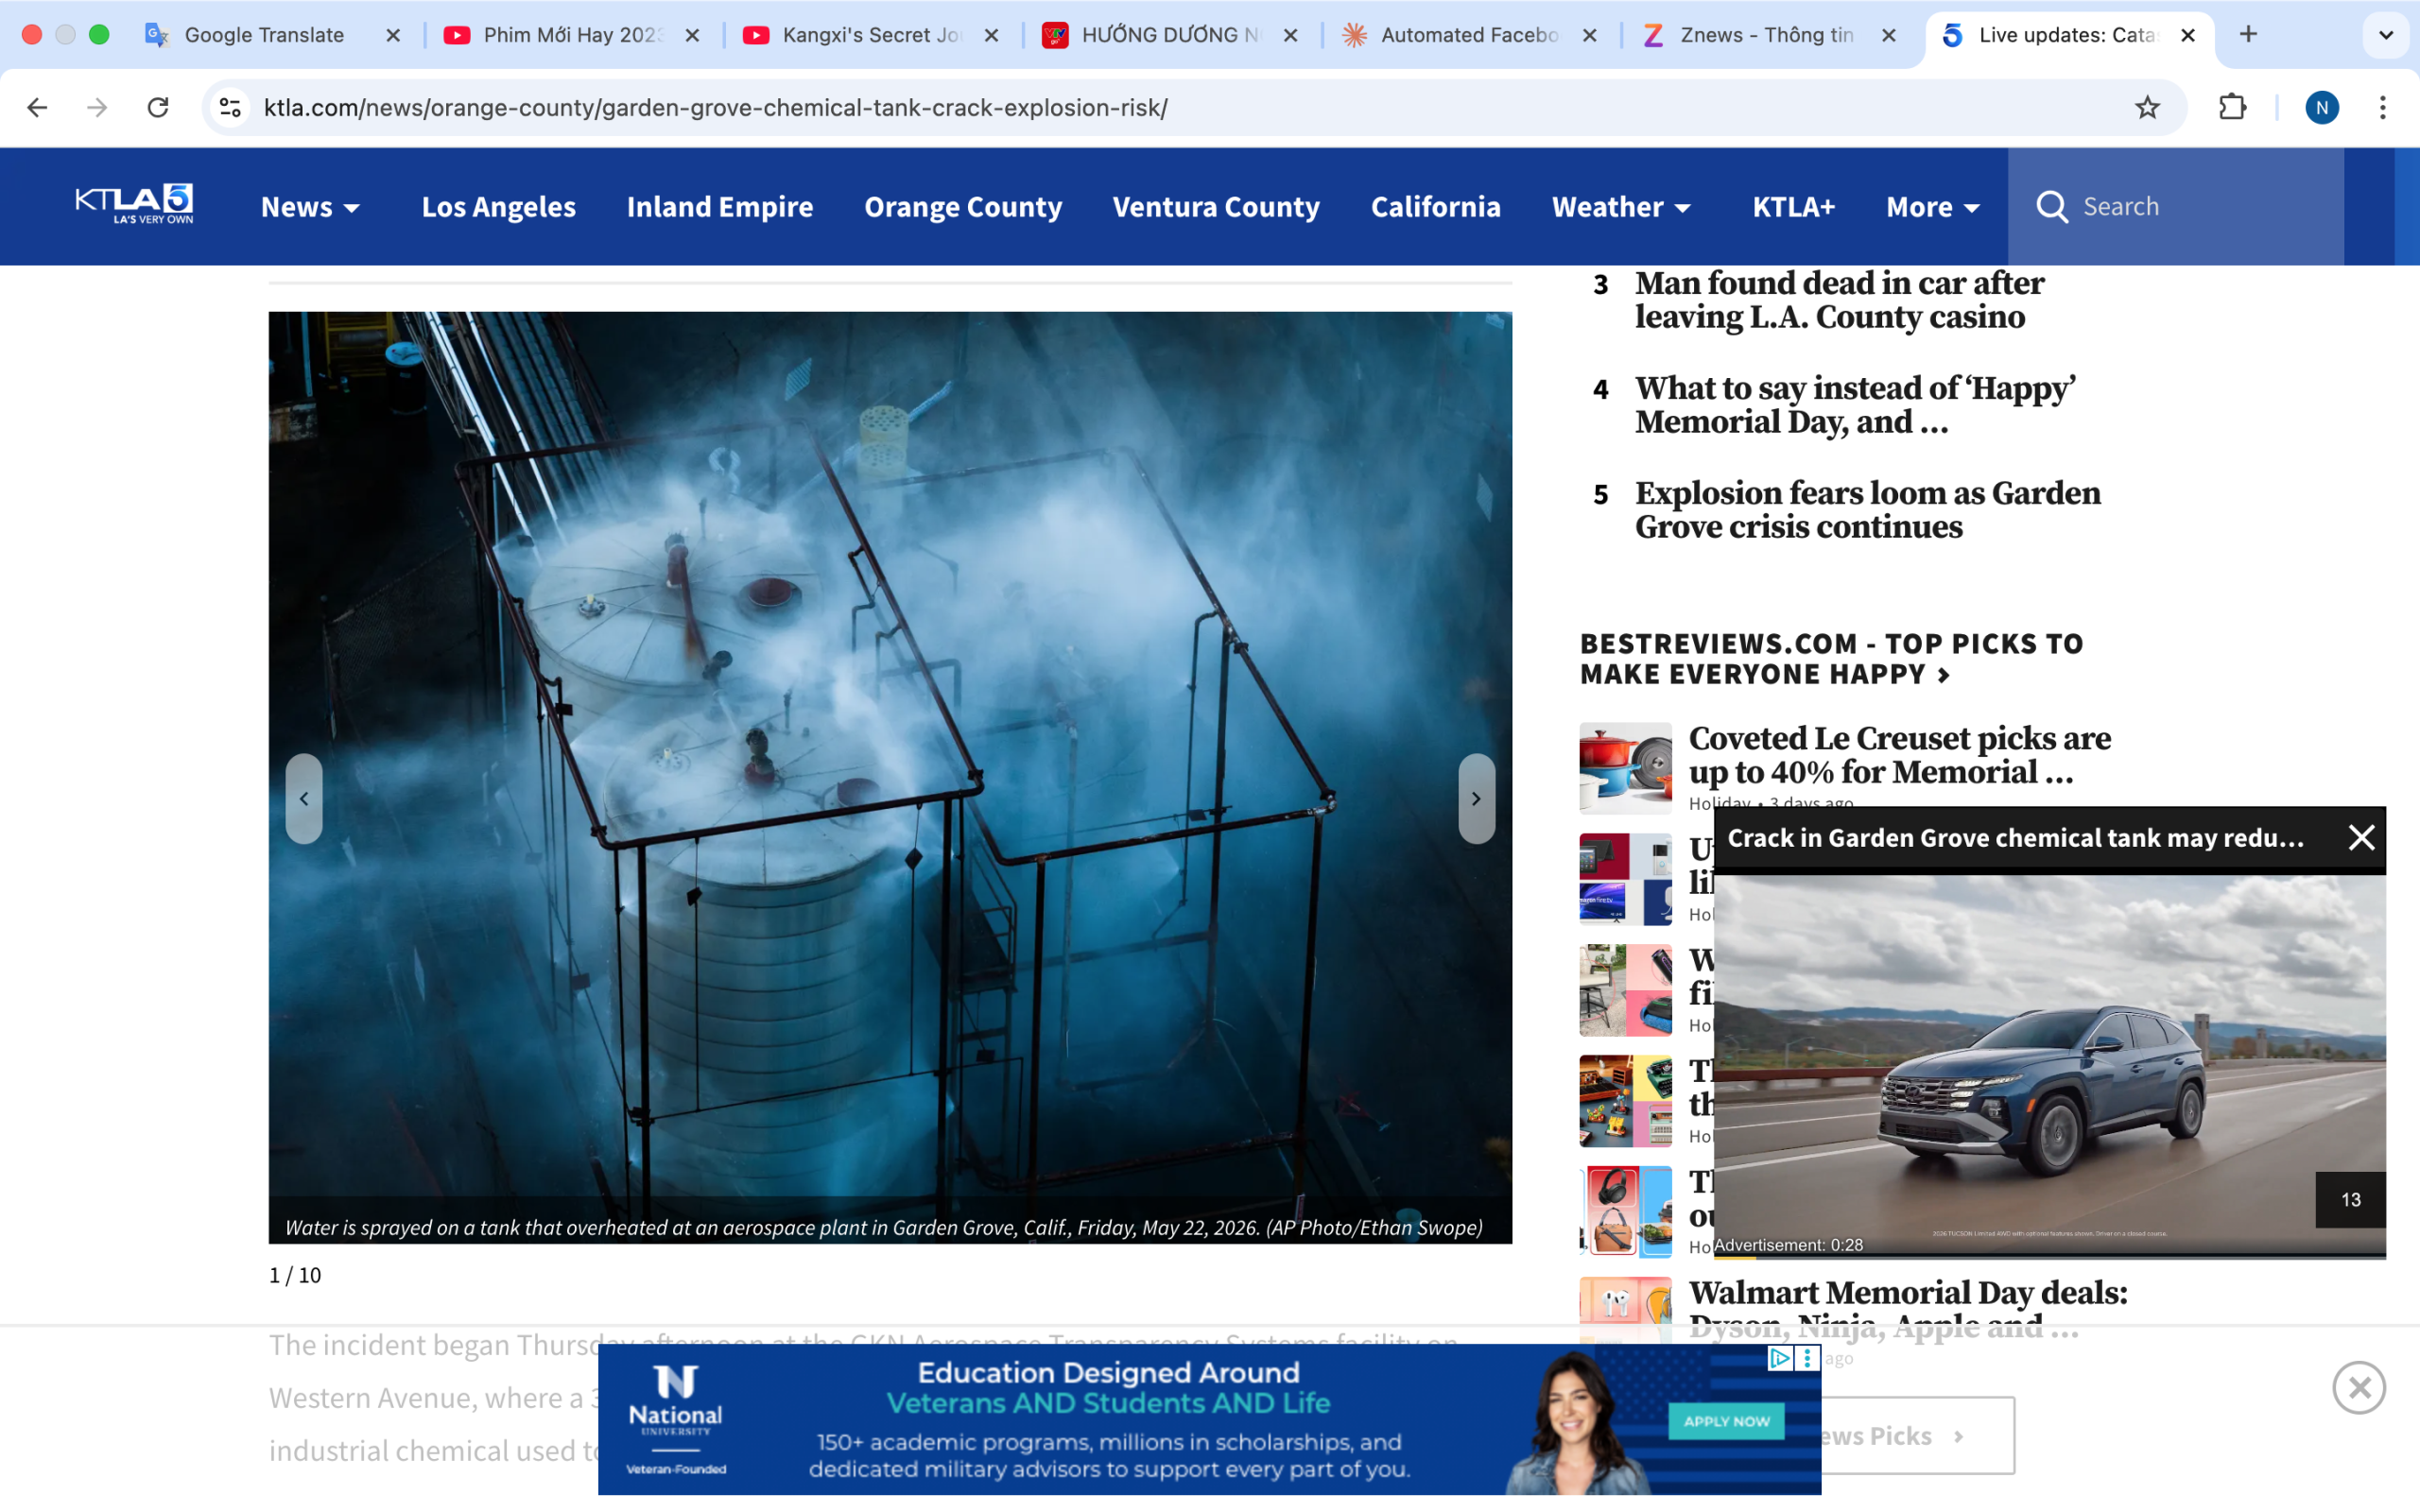
Task: Close the Live updates tab
Action: 2188,35
